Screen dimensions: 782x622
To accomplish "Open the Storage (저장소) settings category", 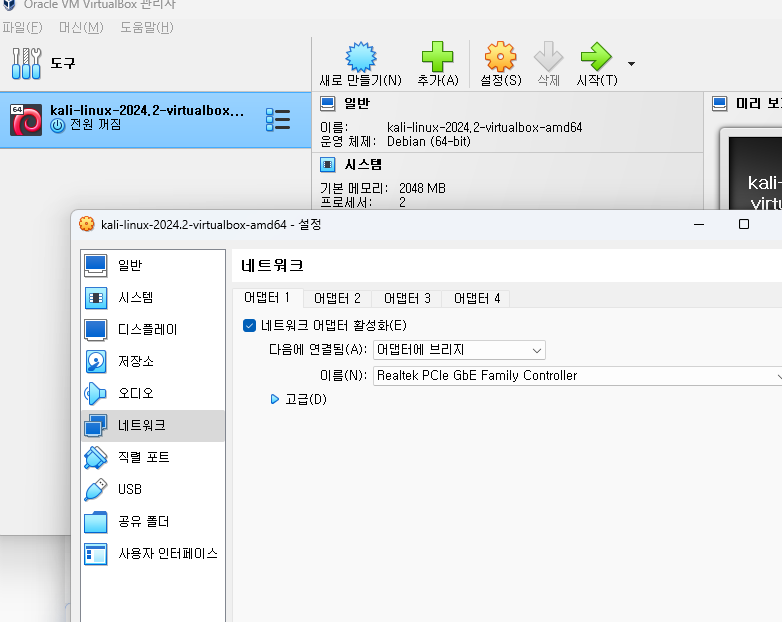I will coord(153,362).
